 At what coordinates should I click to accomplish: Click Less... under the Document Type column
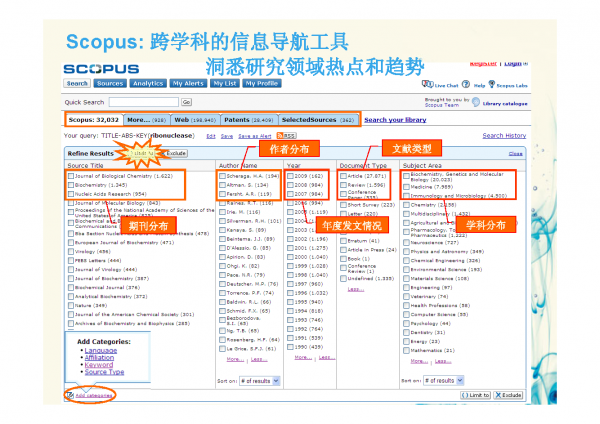tap(355, 289)
